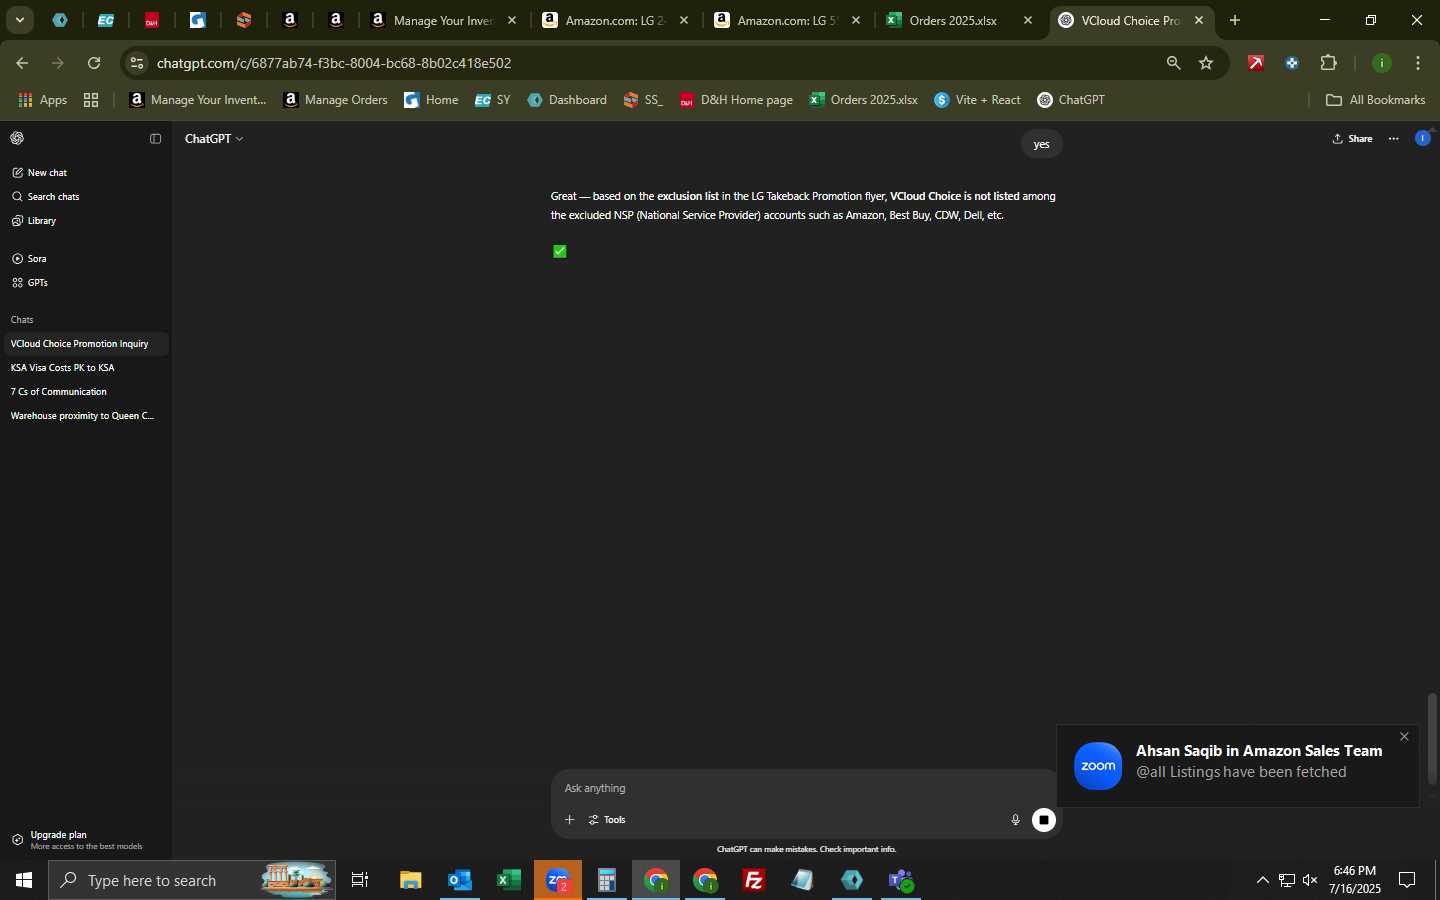Screen dimensions: 1440x900
Task: Open GPTs from sidebar
Action: pos(30,283)
